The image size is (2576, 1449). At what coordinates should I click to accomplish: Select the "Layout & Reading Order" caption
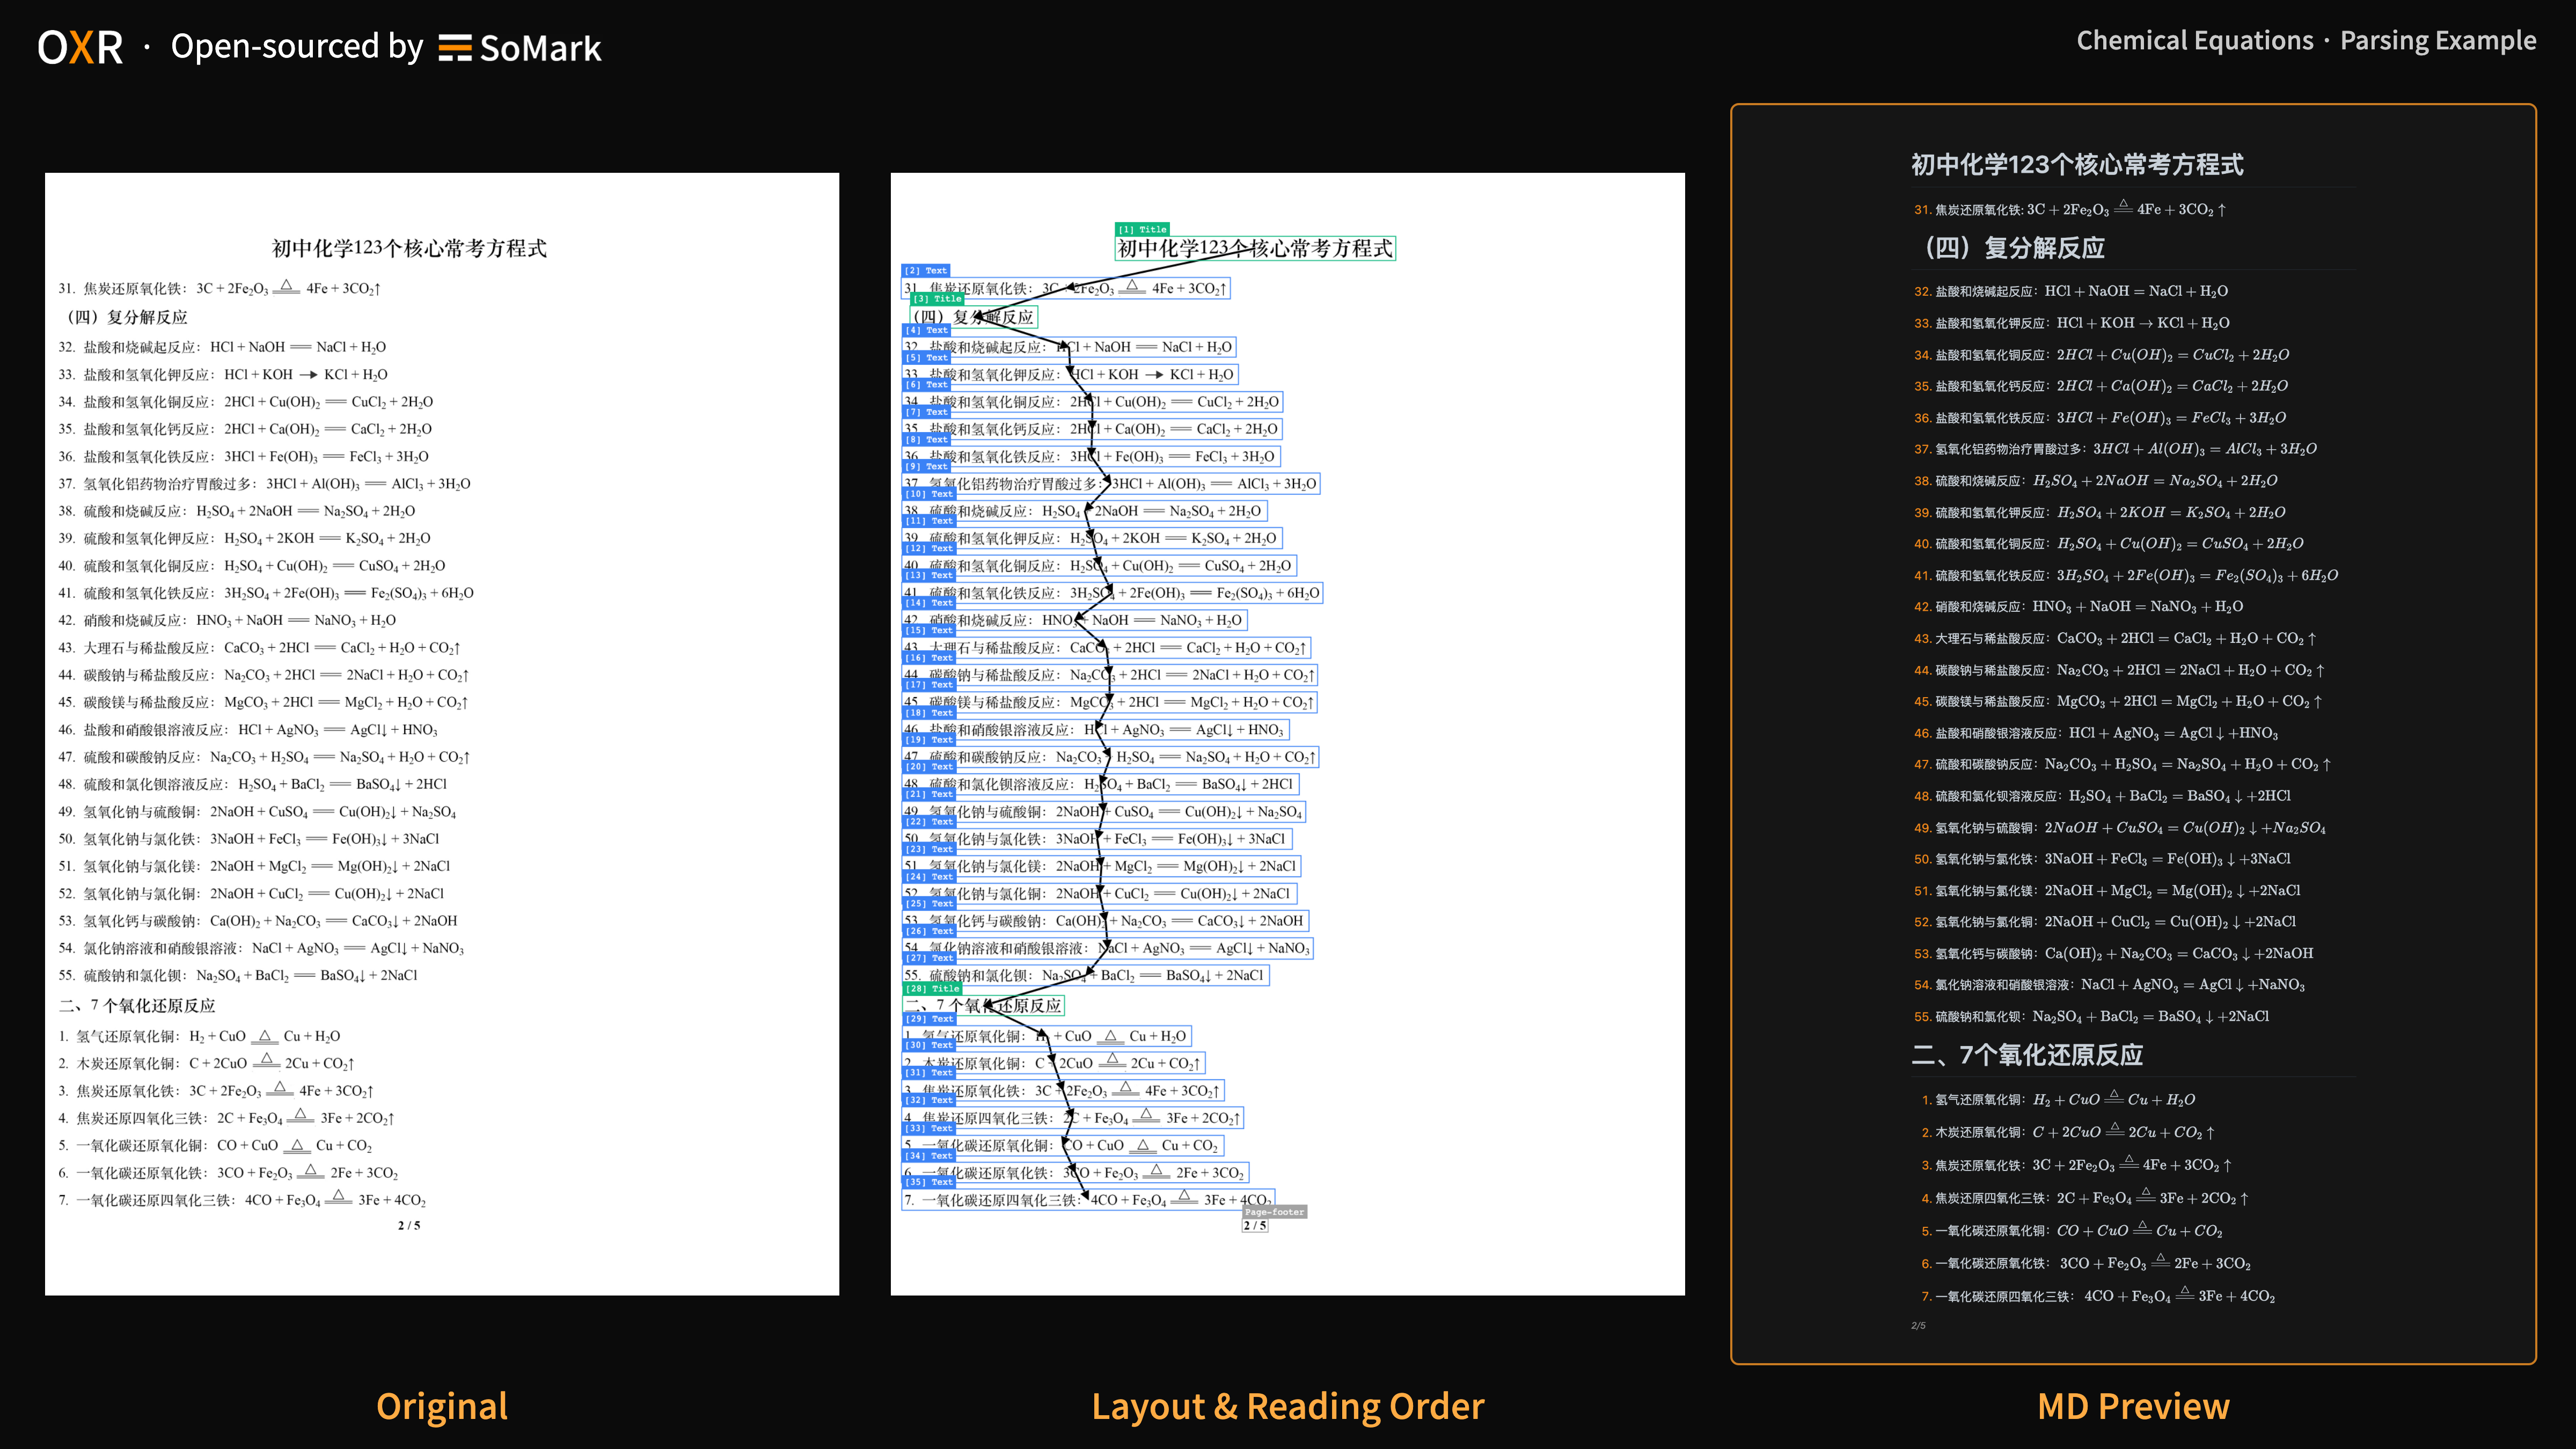point(1288,1406)
